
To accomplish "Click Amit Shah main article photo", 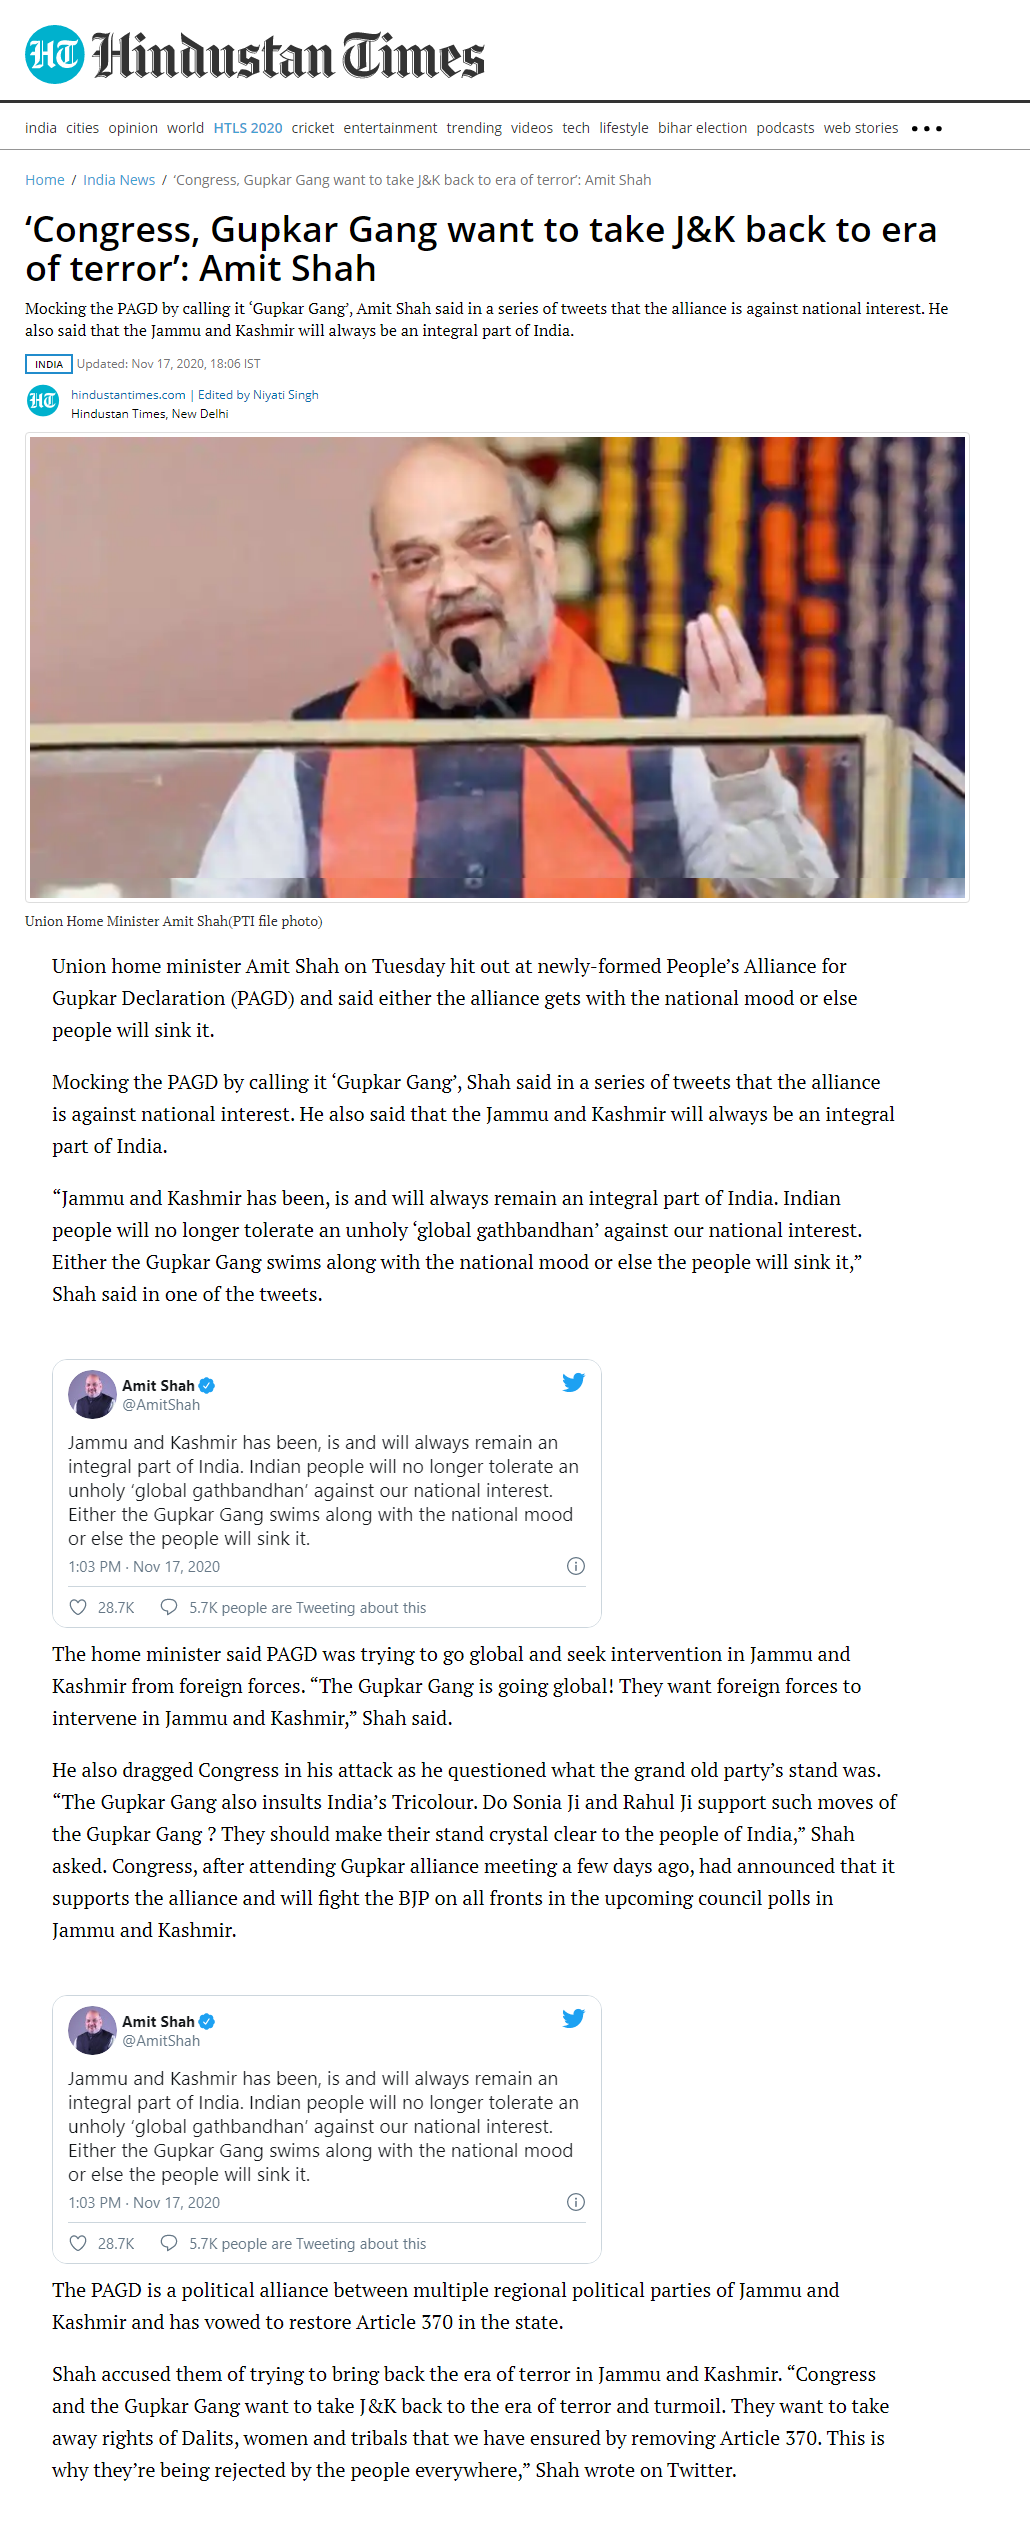I will [497, 667].
